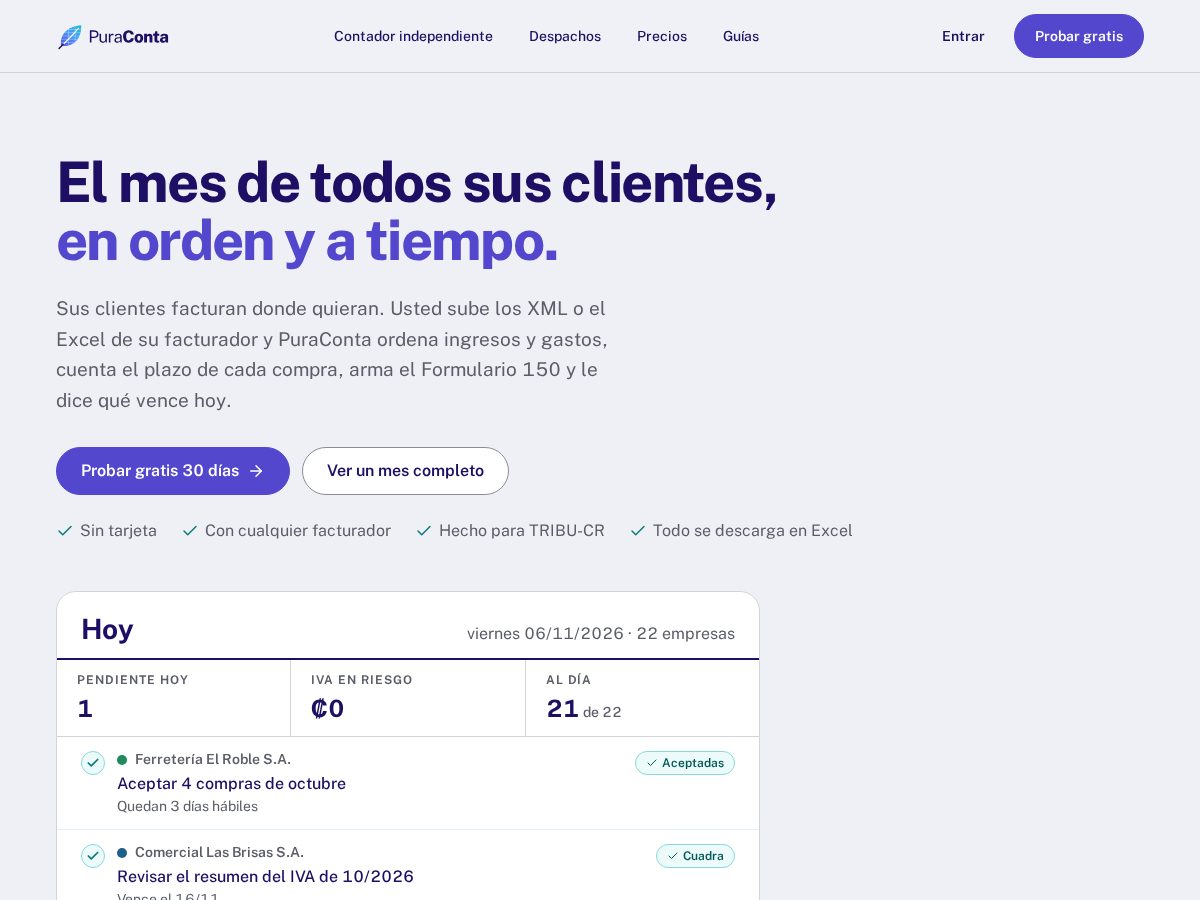This screenshot has height=900, width=1200.
Task: Open the Despachos nav link
Action: point(565,36)
